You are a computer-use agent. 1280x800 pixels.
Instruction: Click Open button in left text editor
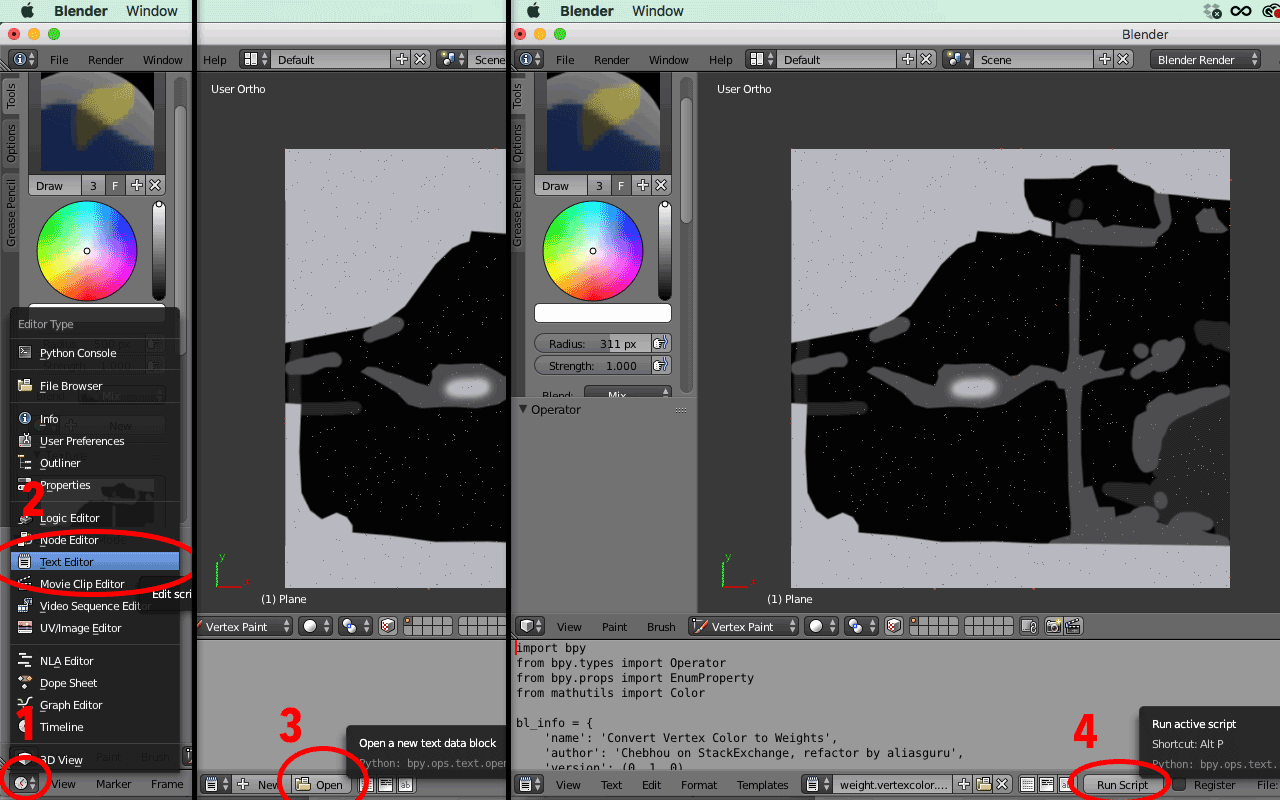click(x=320, y=785)
